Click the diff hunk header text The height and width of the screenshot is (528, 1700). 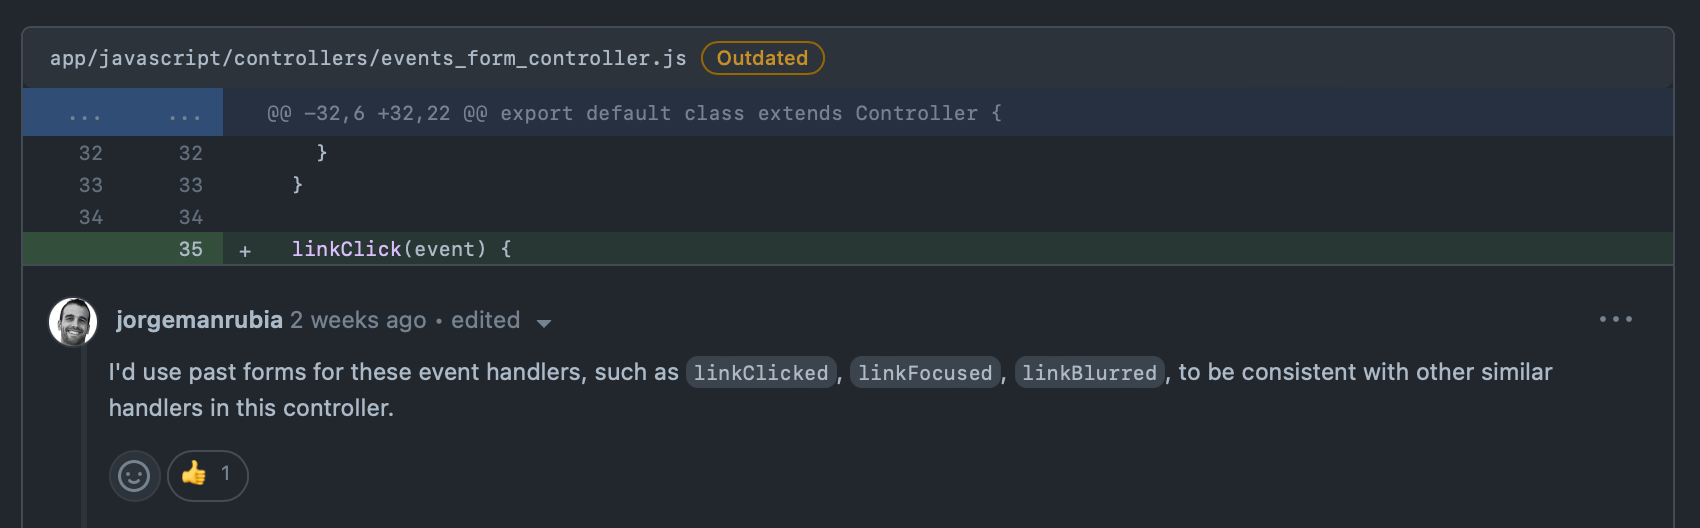pos(634,114)
